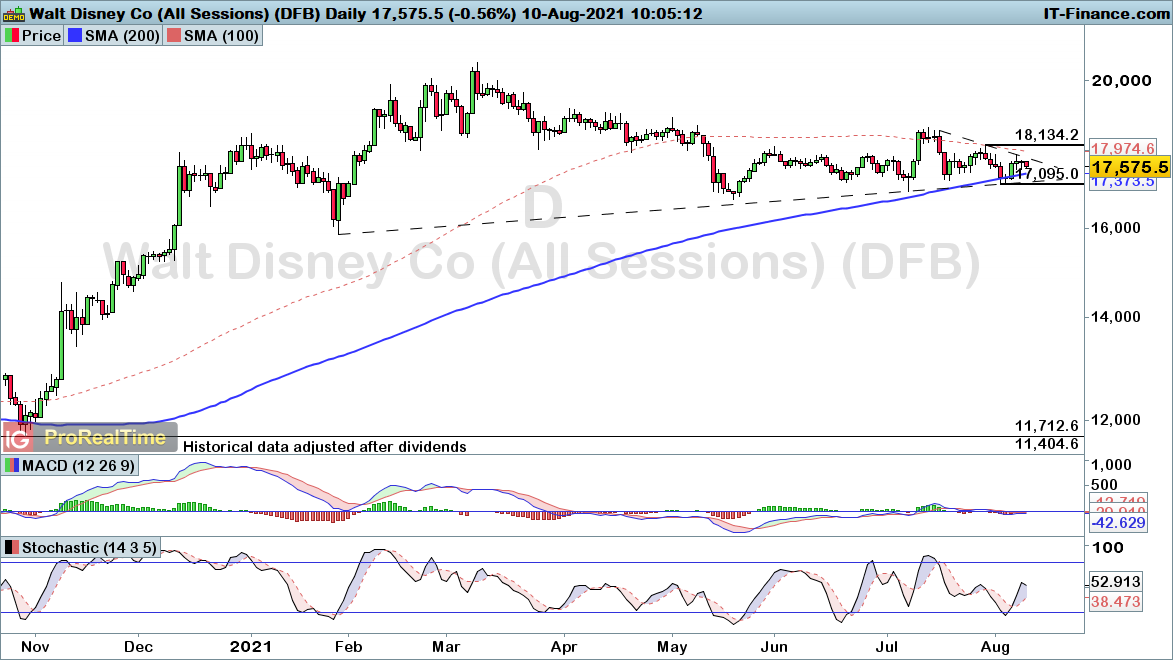1173x660 pixels.
Task: Click the 12,000 price axis label
Action: coord(1116,420)
